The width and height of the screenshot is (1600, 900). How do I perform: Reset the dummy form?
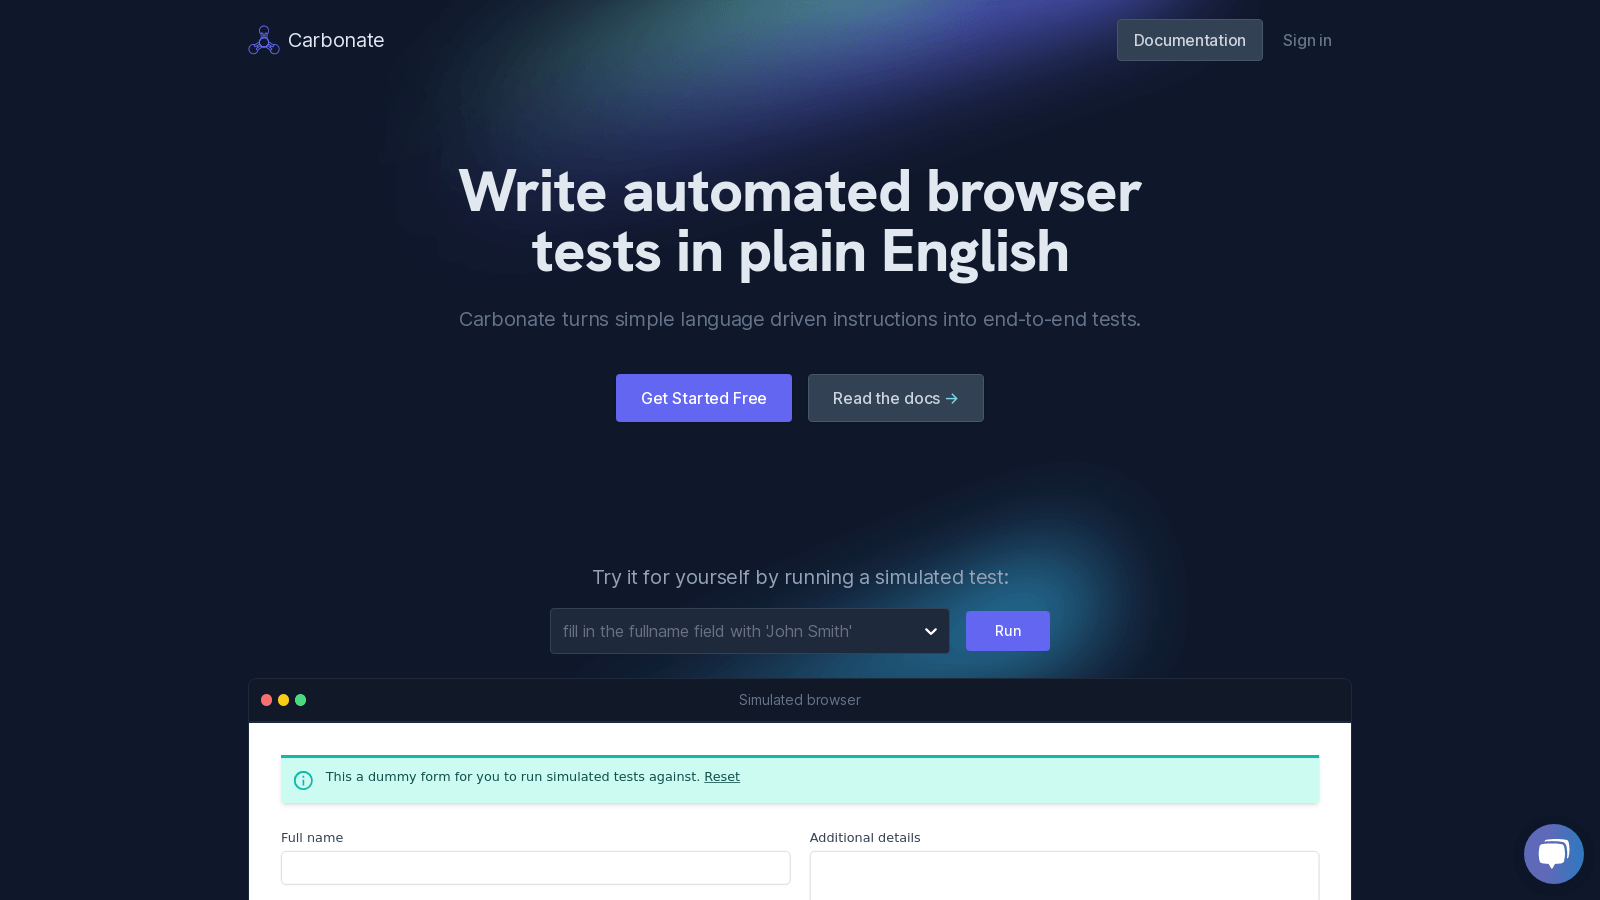click(722, 777)
